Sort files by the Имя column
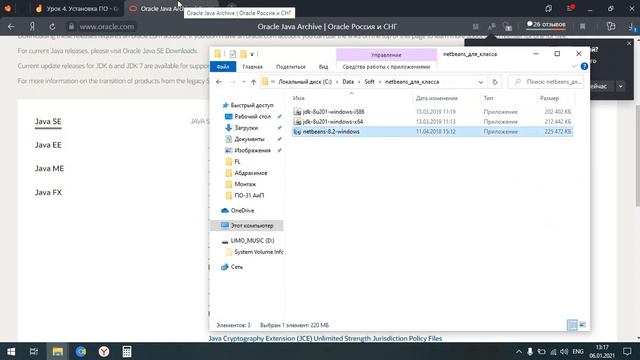Image resolution: width=640 pixels, height=360 pixels. click(x=299, y=98)
